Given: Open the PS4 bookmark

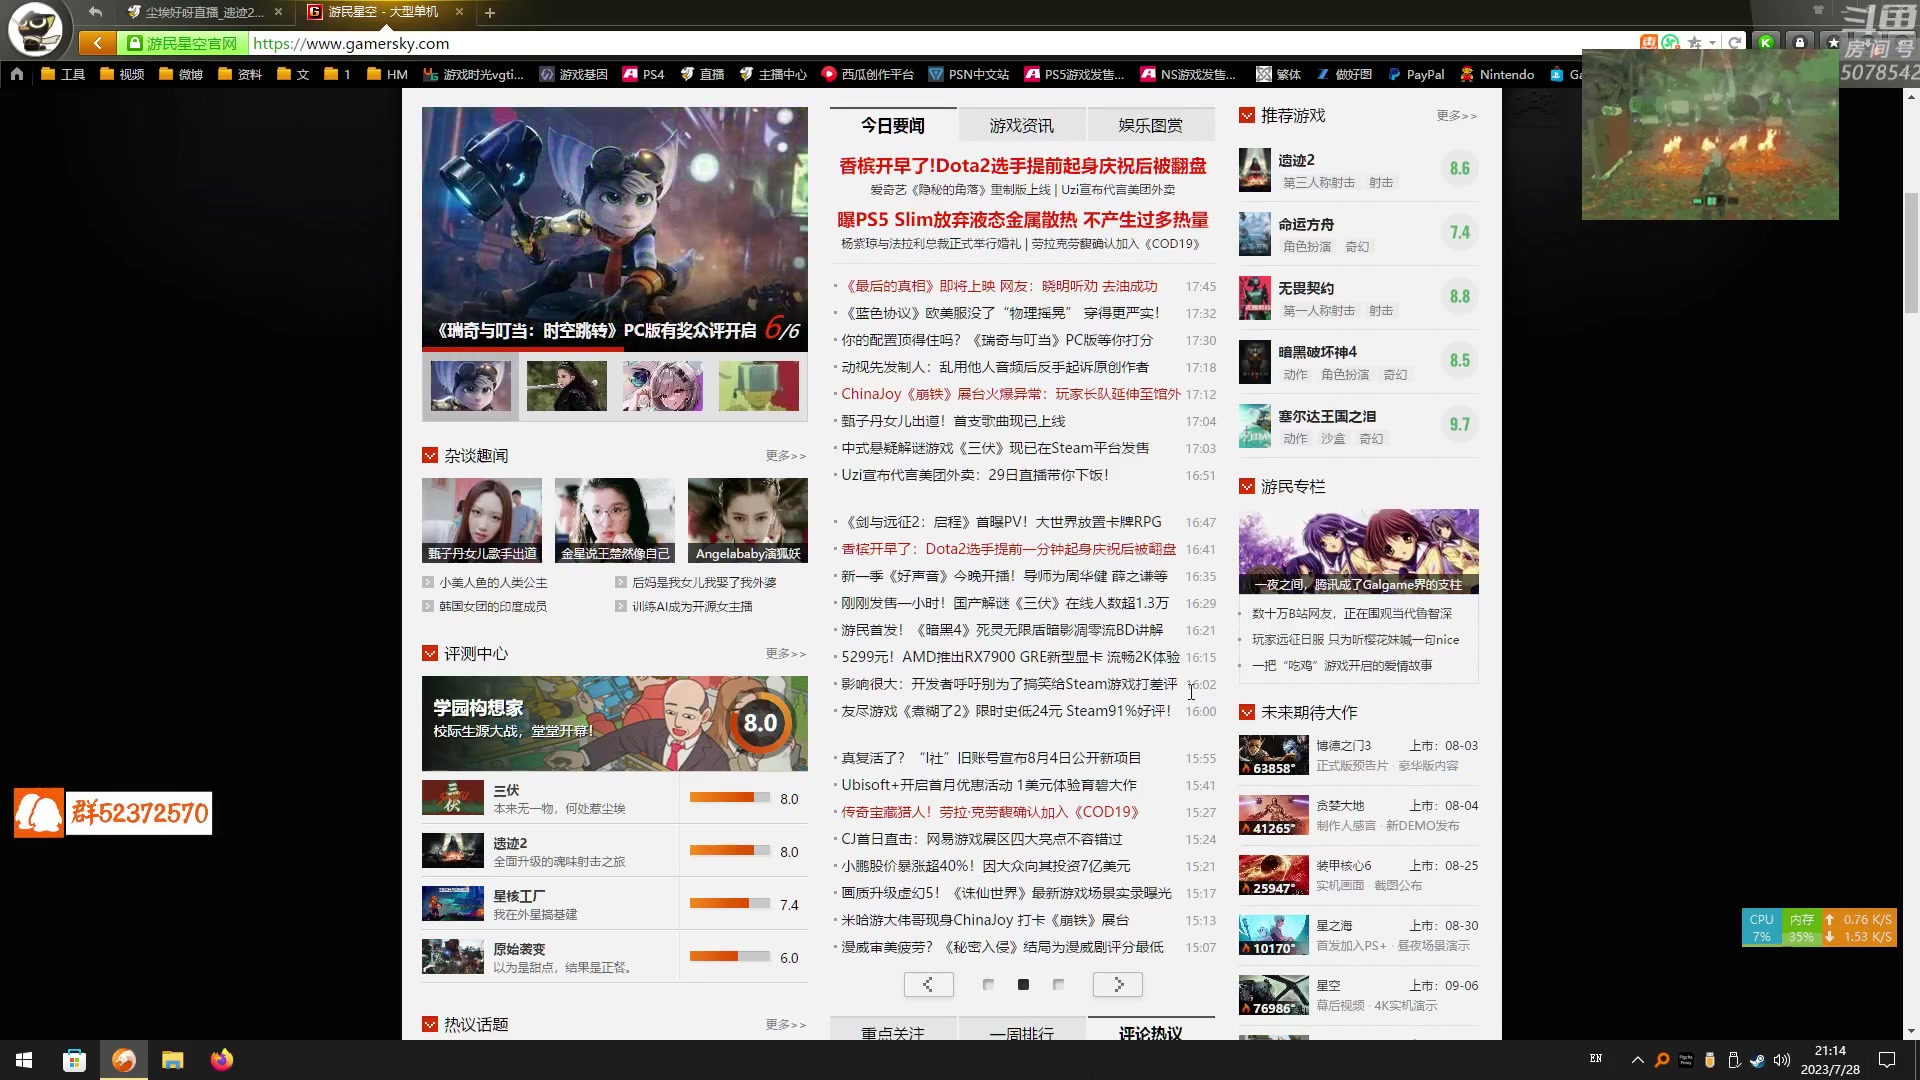Looking at the screenshot, I should [644, 74].
